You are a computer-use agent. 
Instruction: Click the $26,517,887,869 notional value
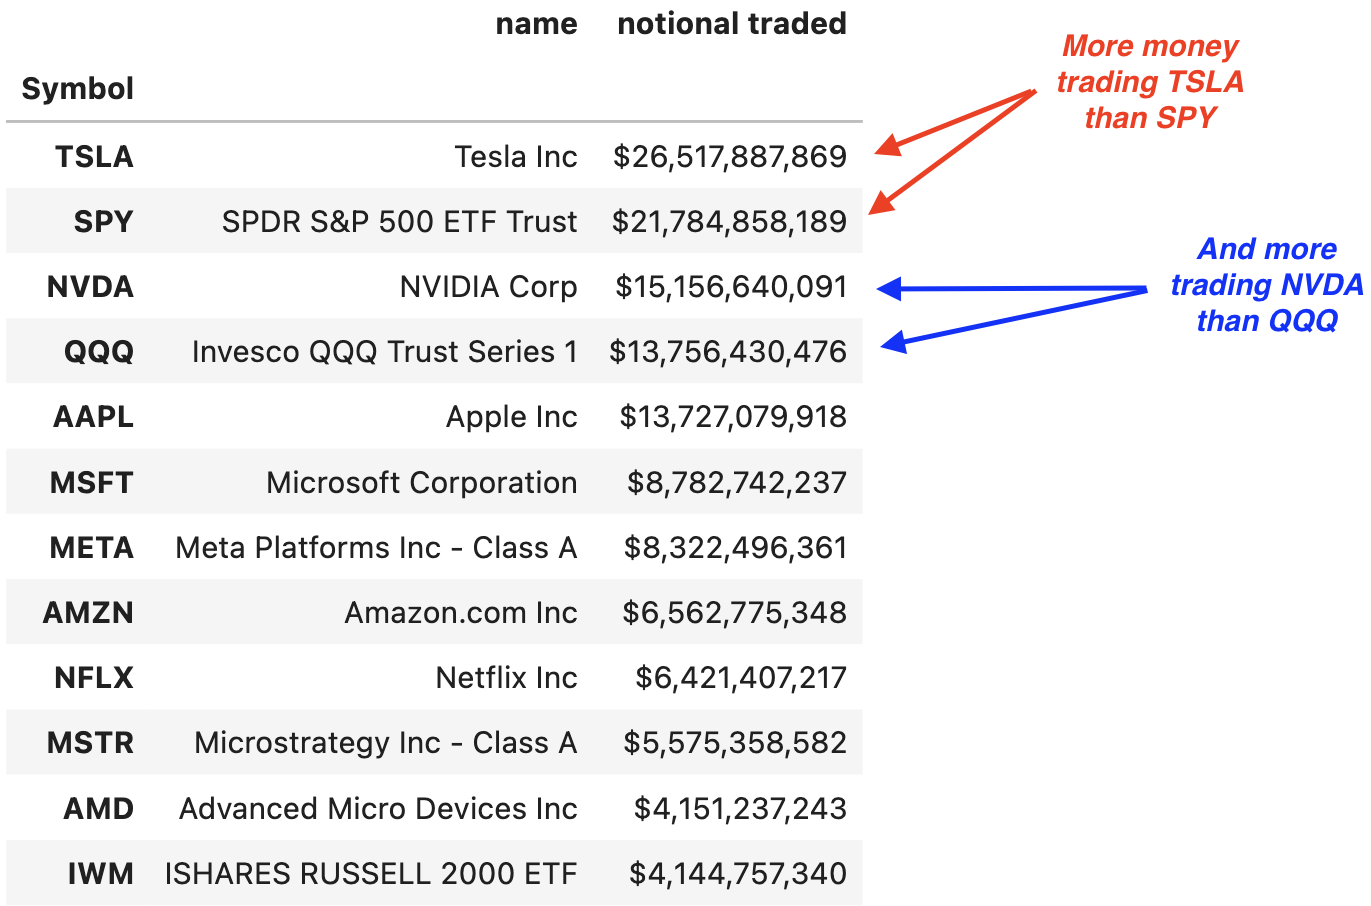730,157
